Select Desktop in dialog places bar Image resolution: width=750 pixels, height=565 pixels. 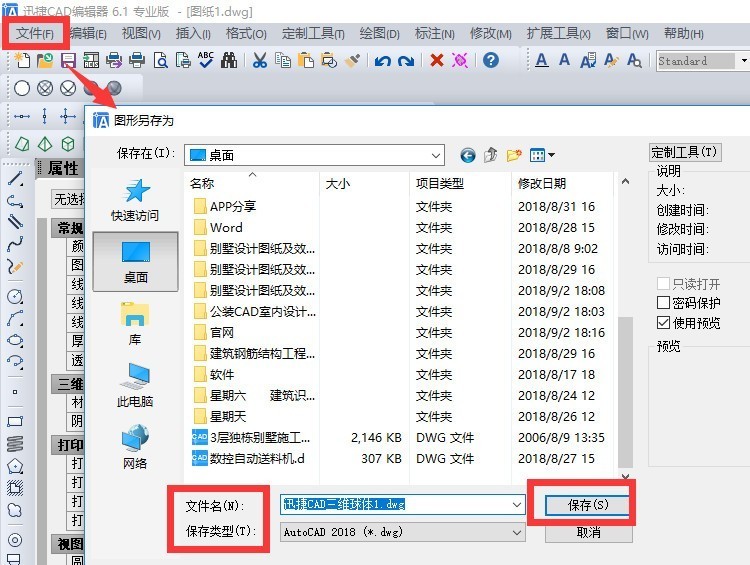click(x=135, y=262)
